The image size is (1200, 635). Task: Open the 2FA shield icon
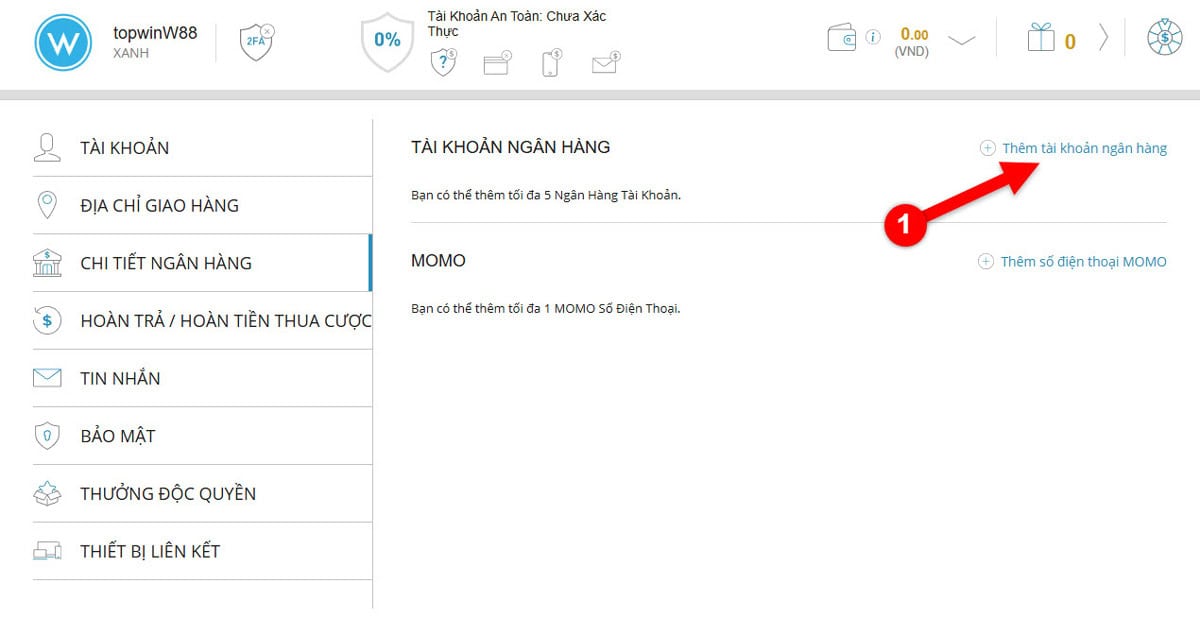257,42
